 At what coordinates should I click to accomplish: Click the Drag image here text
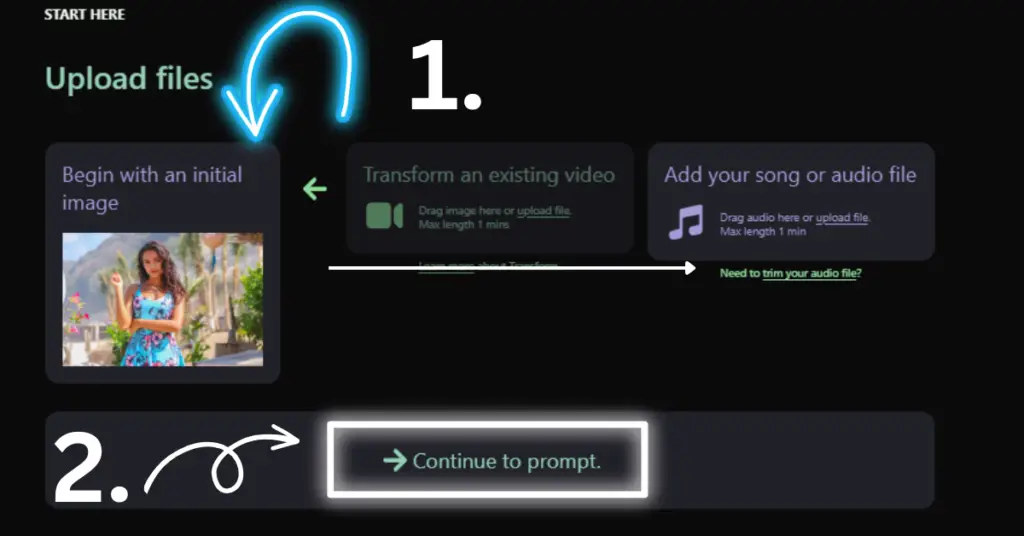pyautogui.click(x=460, y=211)
